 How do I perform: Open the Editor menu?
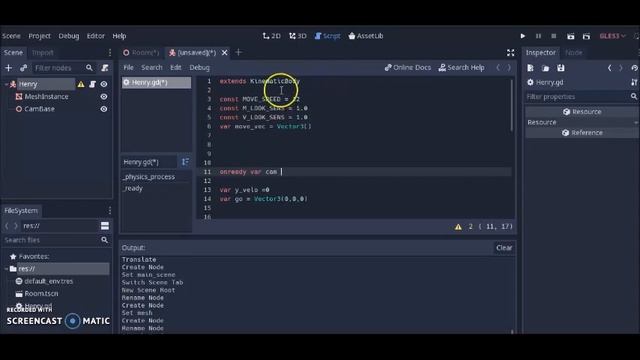(96, 36)
